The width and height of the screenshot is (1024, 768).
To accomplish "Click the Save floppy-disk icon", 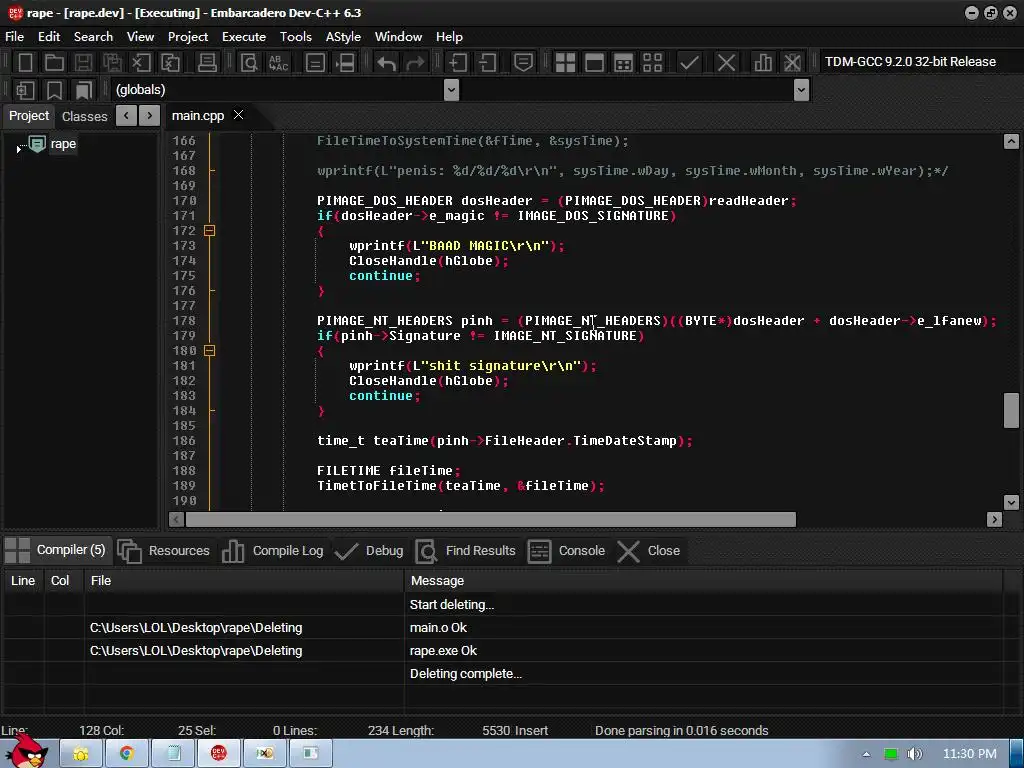I will point(83,62).
